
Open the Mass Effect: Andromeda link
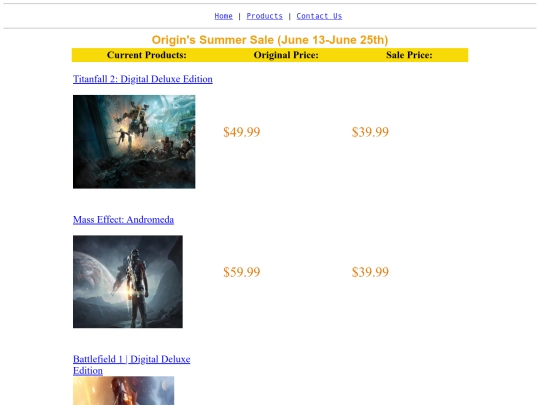coord(123,219)
